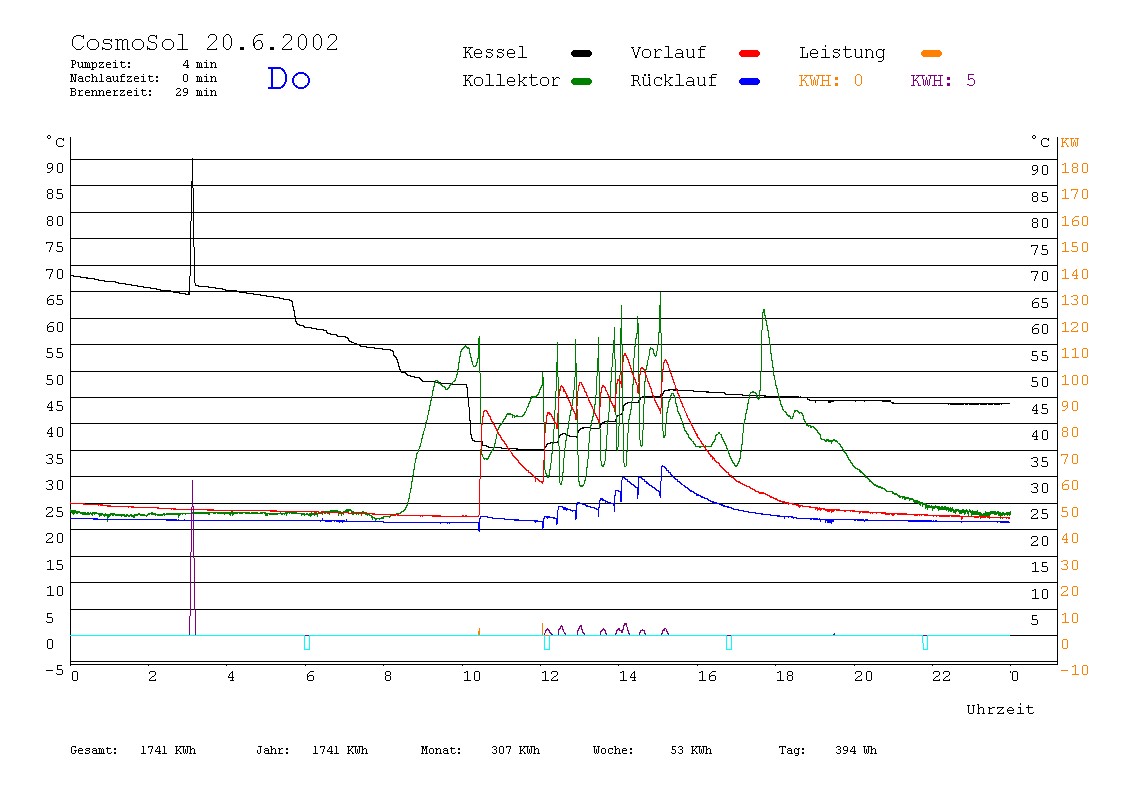Click the purple "KWH: 5" readout
Image resolution: width=1148 pixels, height=812 pixels.
[x=943, y=81]
